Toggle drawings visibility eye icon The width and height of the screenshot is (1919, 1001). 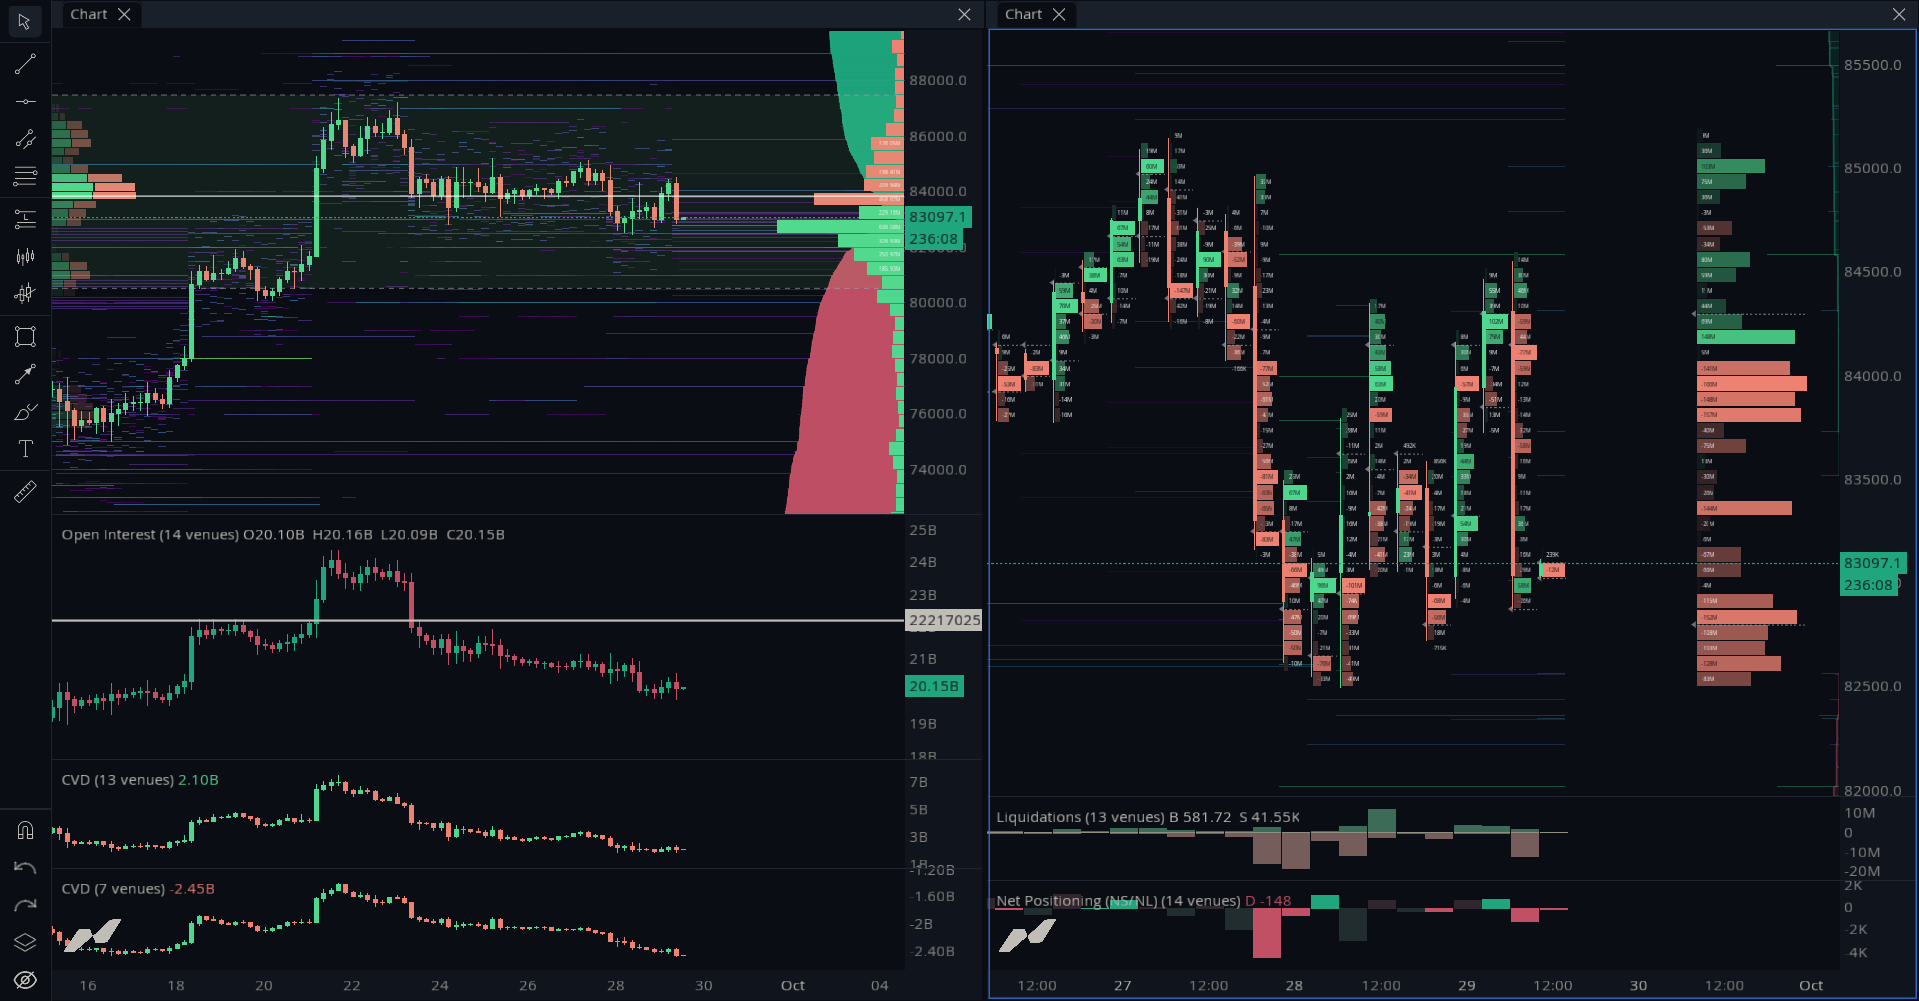click(x=25, y=980)
